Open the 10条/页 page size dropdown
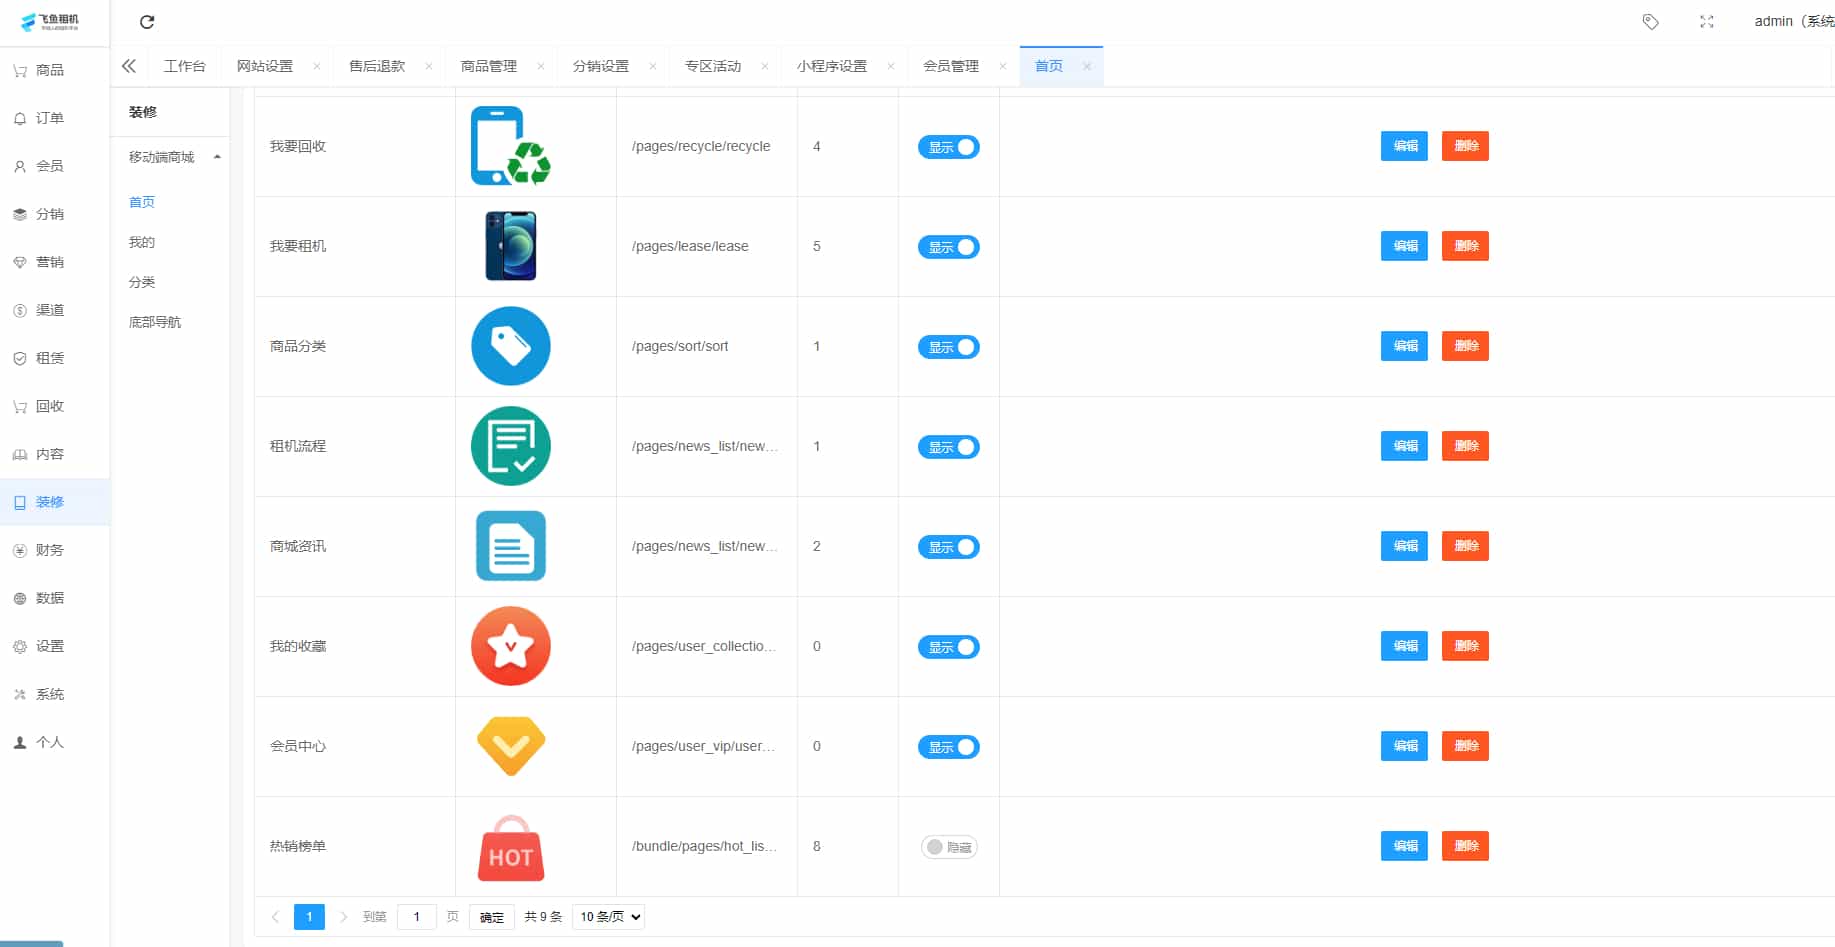The height and width of the screenshot is (947, 1835). [x=607, y=916]
